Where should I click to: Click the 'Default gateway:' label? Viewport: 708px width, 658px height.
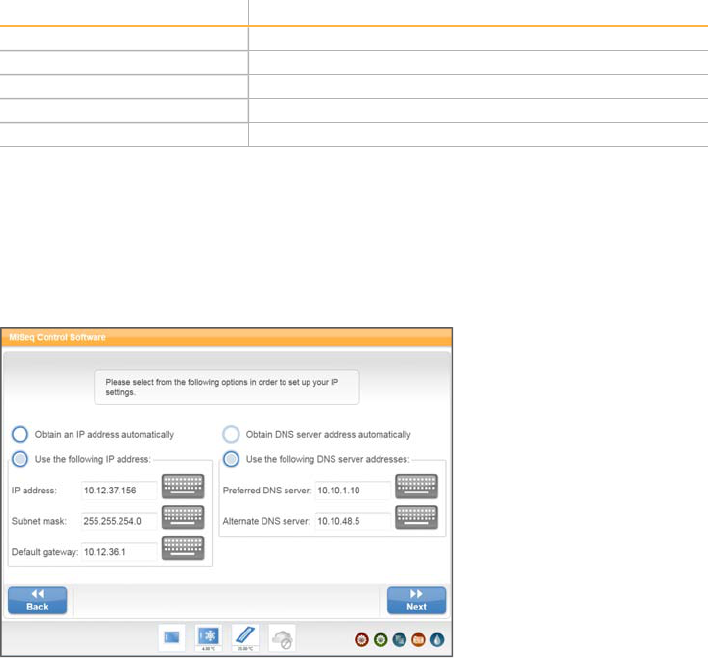pyautogui.click(x=45, y=552)
